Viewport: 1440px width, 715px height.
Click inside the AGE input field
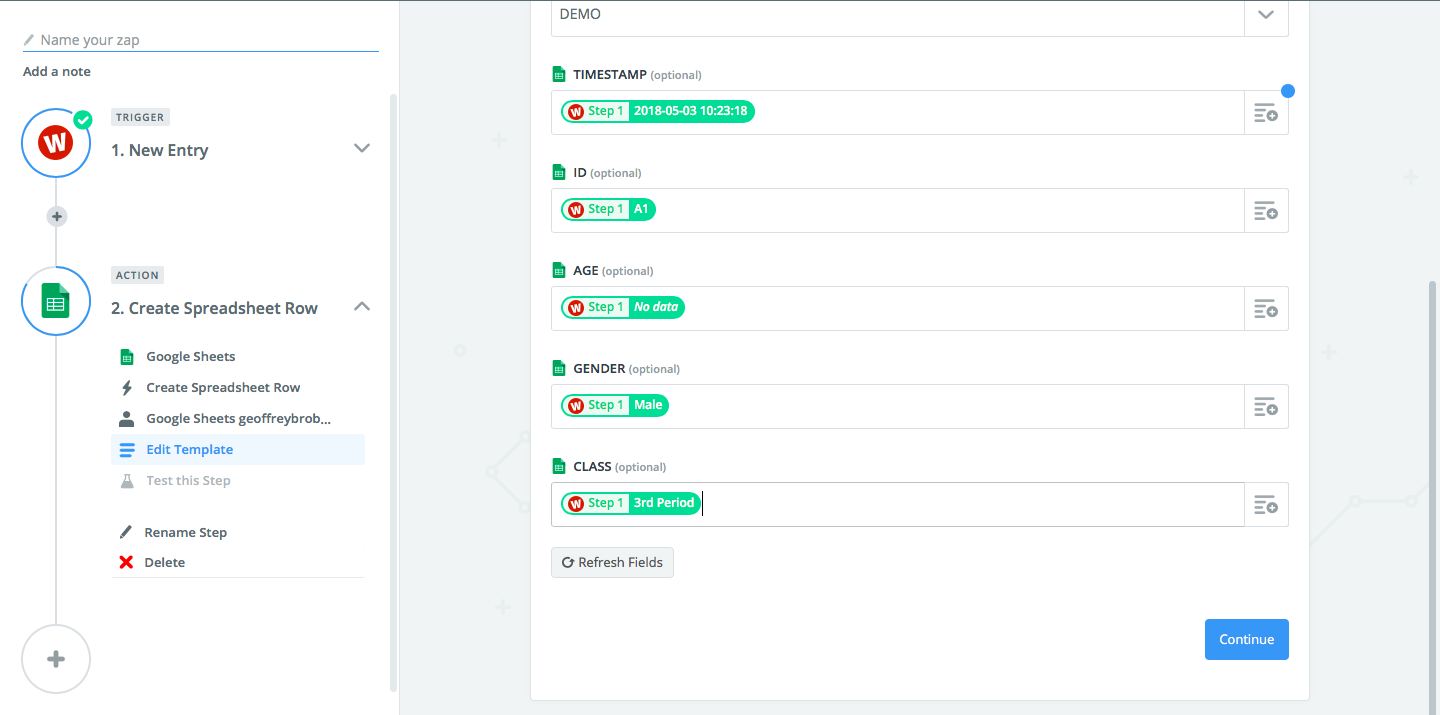(x=898, y=308)
